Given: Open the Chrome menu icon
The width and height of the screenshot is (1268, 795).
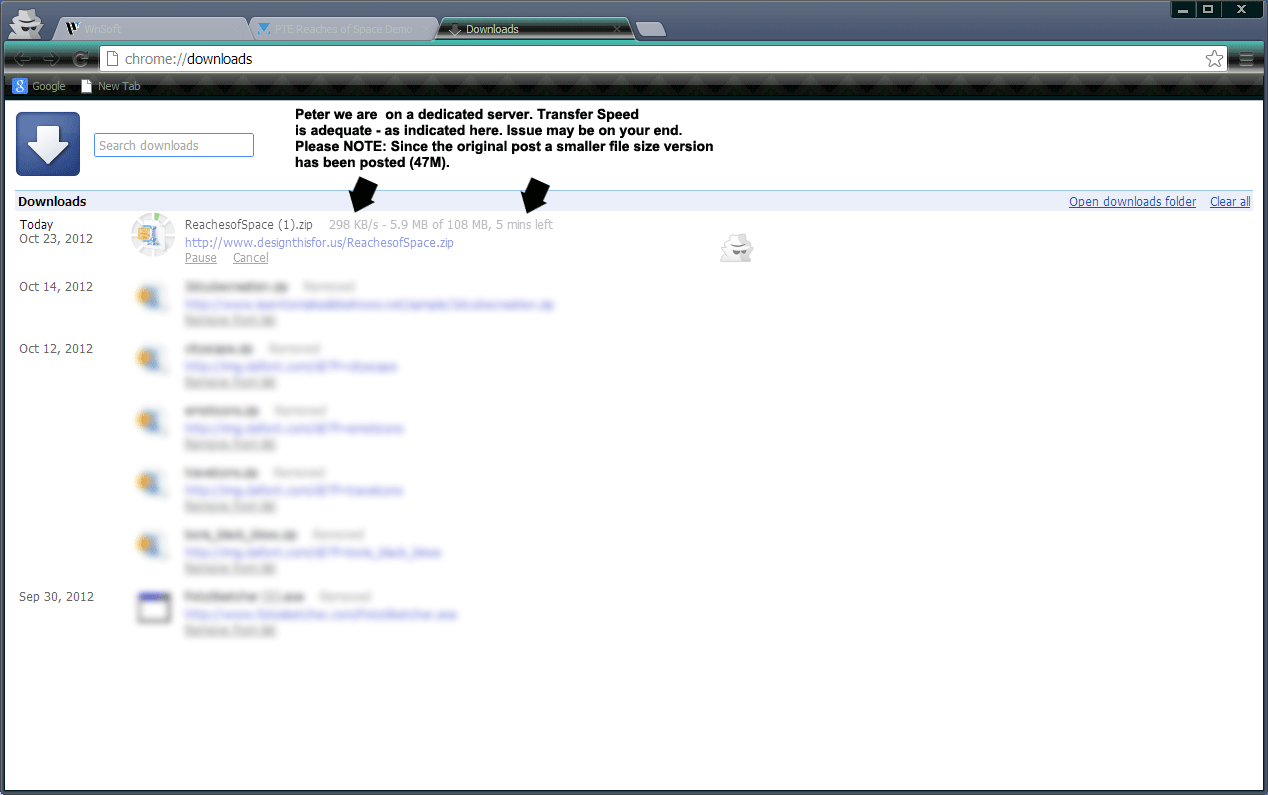Looking at the screenshot, I should coord(1246,59).
